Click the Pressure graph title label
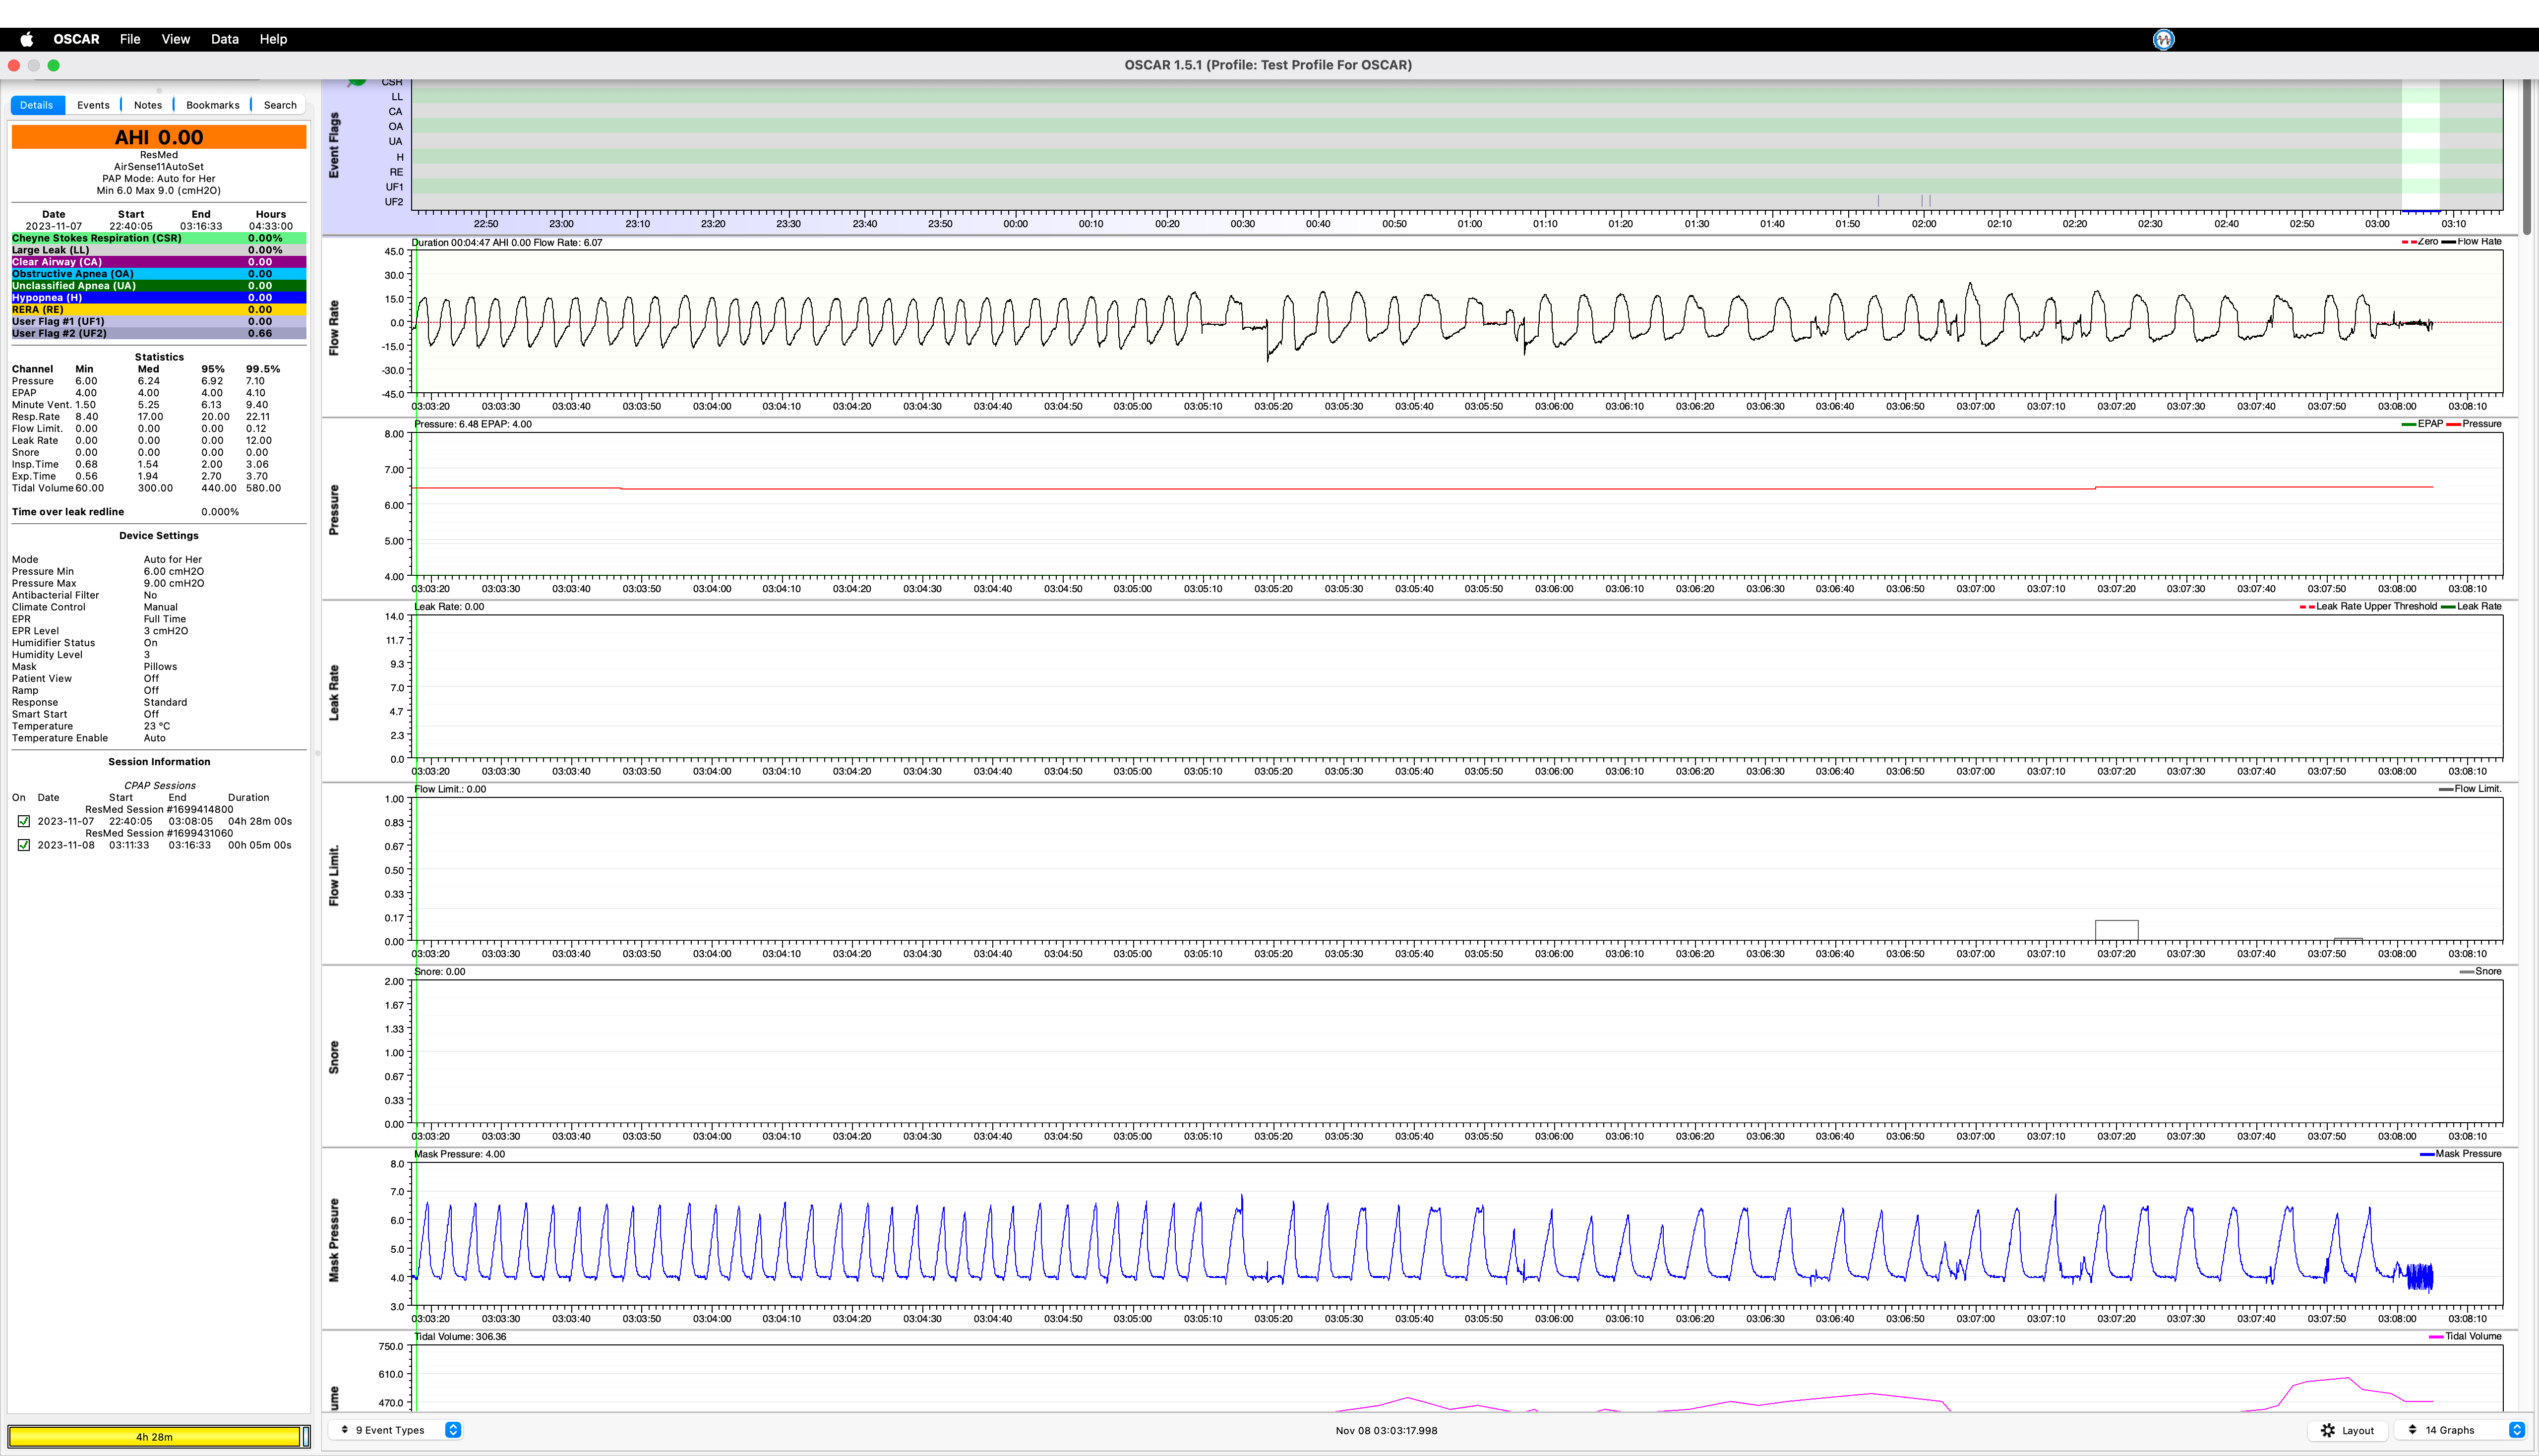The height and width of the screenshot is (1456, 2539). click(x=334, y=510)
